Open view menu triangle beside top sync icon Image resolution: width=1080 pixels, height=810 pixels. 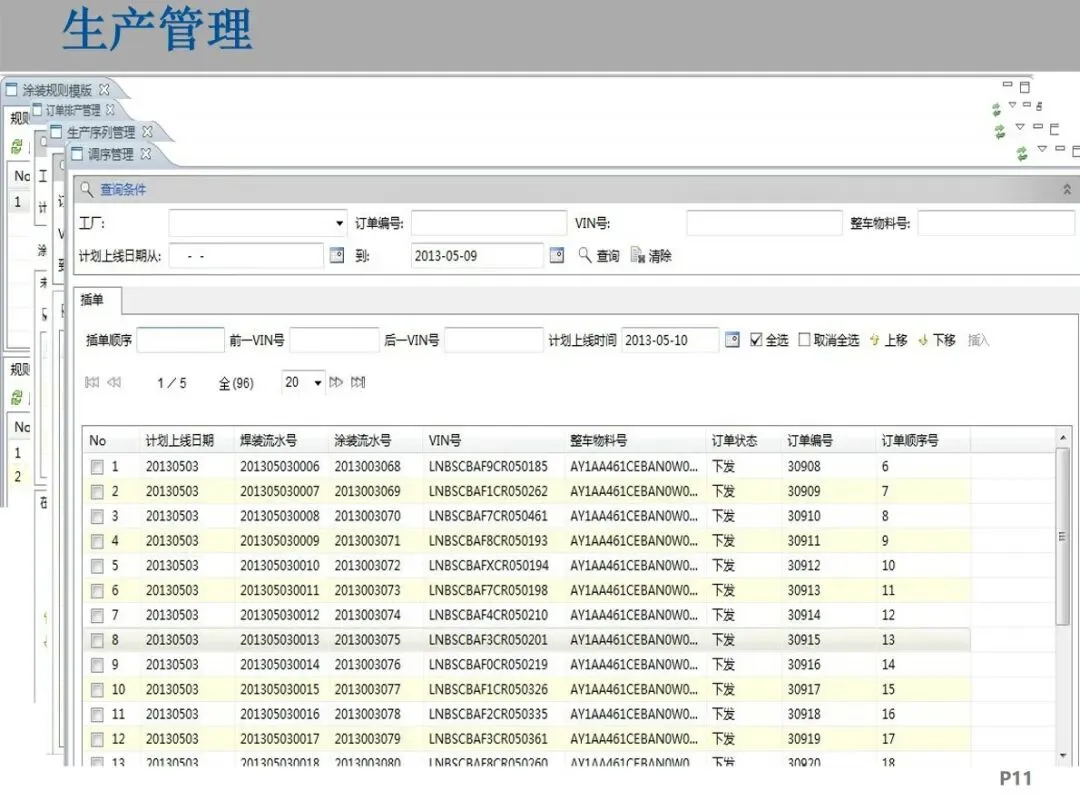(x=1012, y=105)
